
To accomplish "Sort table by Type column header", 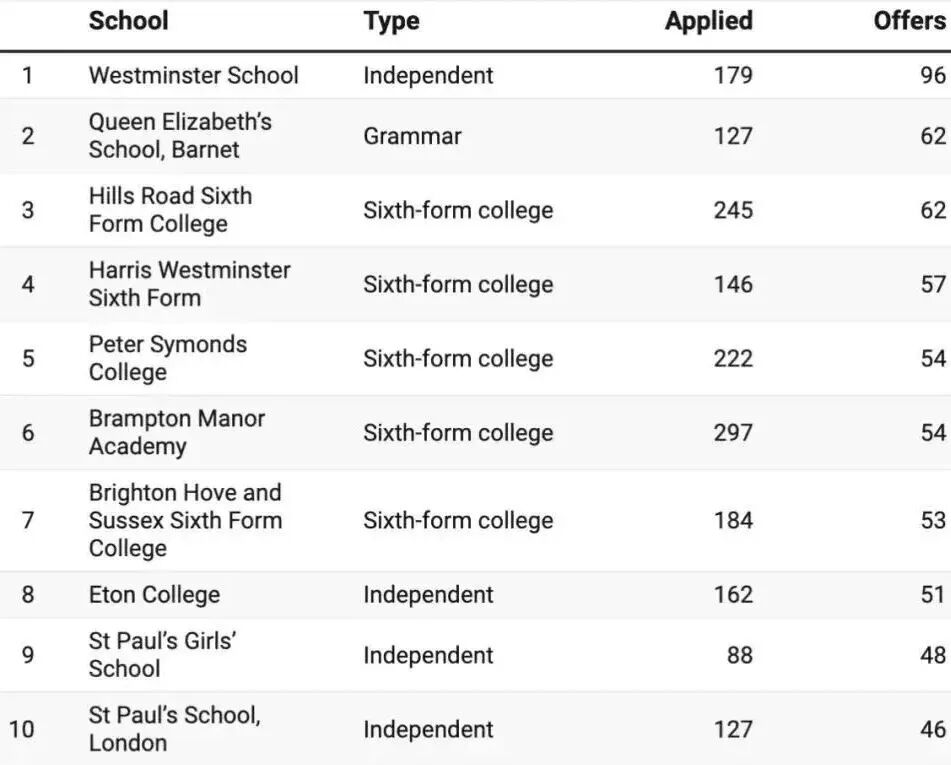I will tap(391, 22).
